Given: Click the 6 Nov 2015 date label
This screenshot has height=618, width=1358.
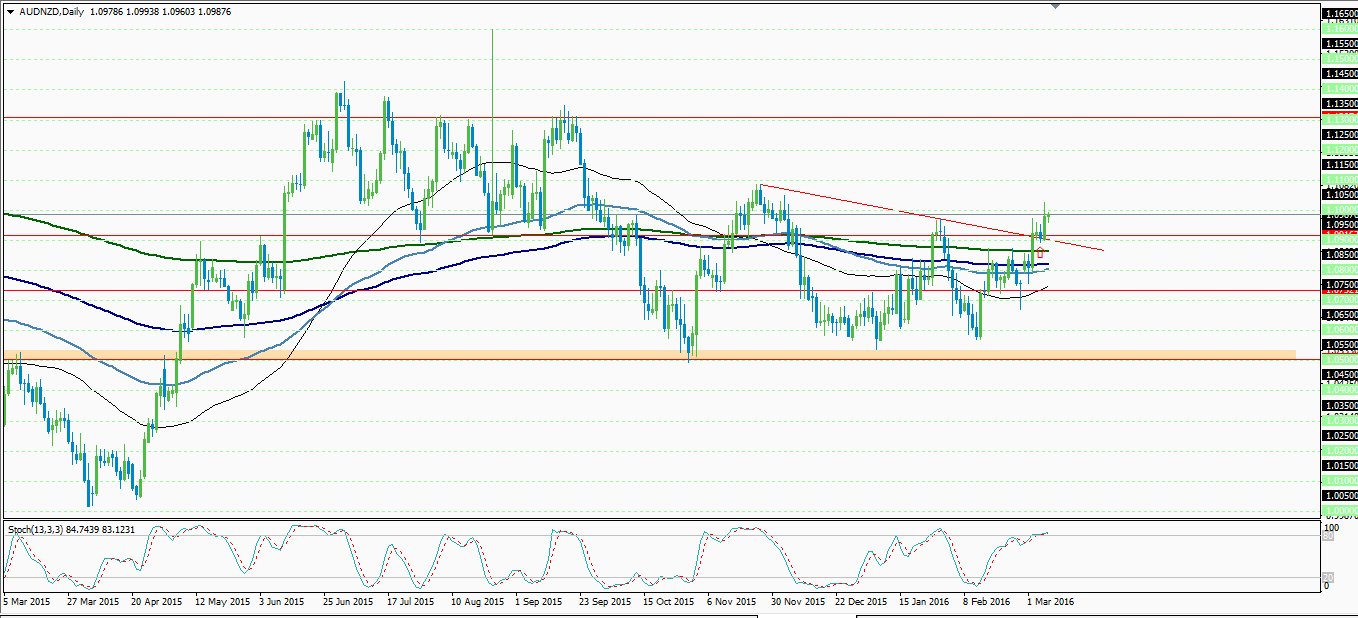Looking at the screenshot, I should pos(731,602).
